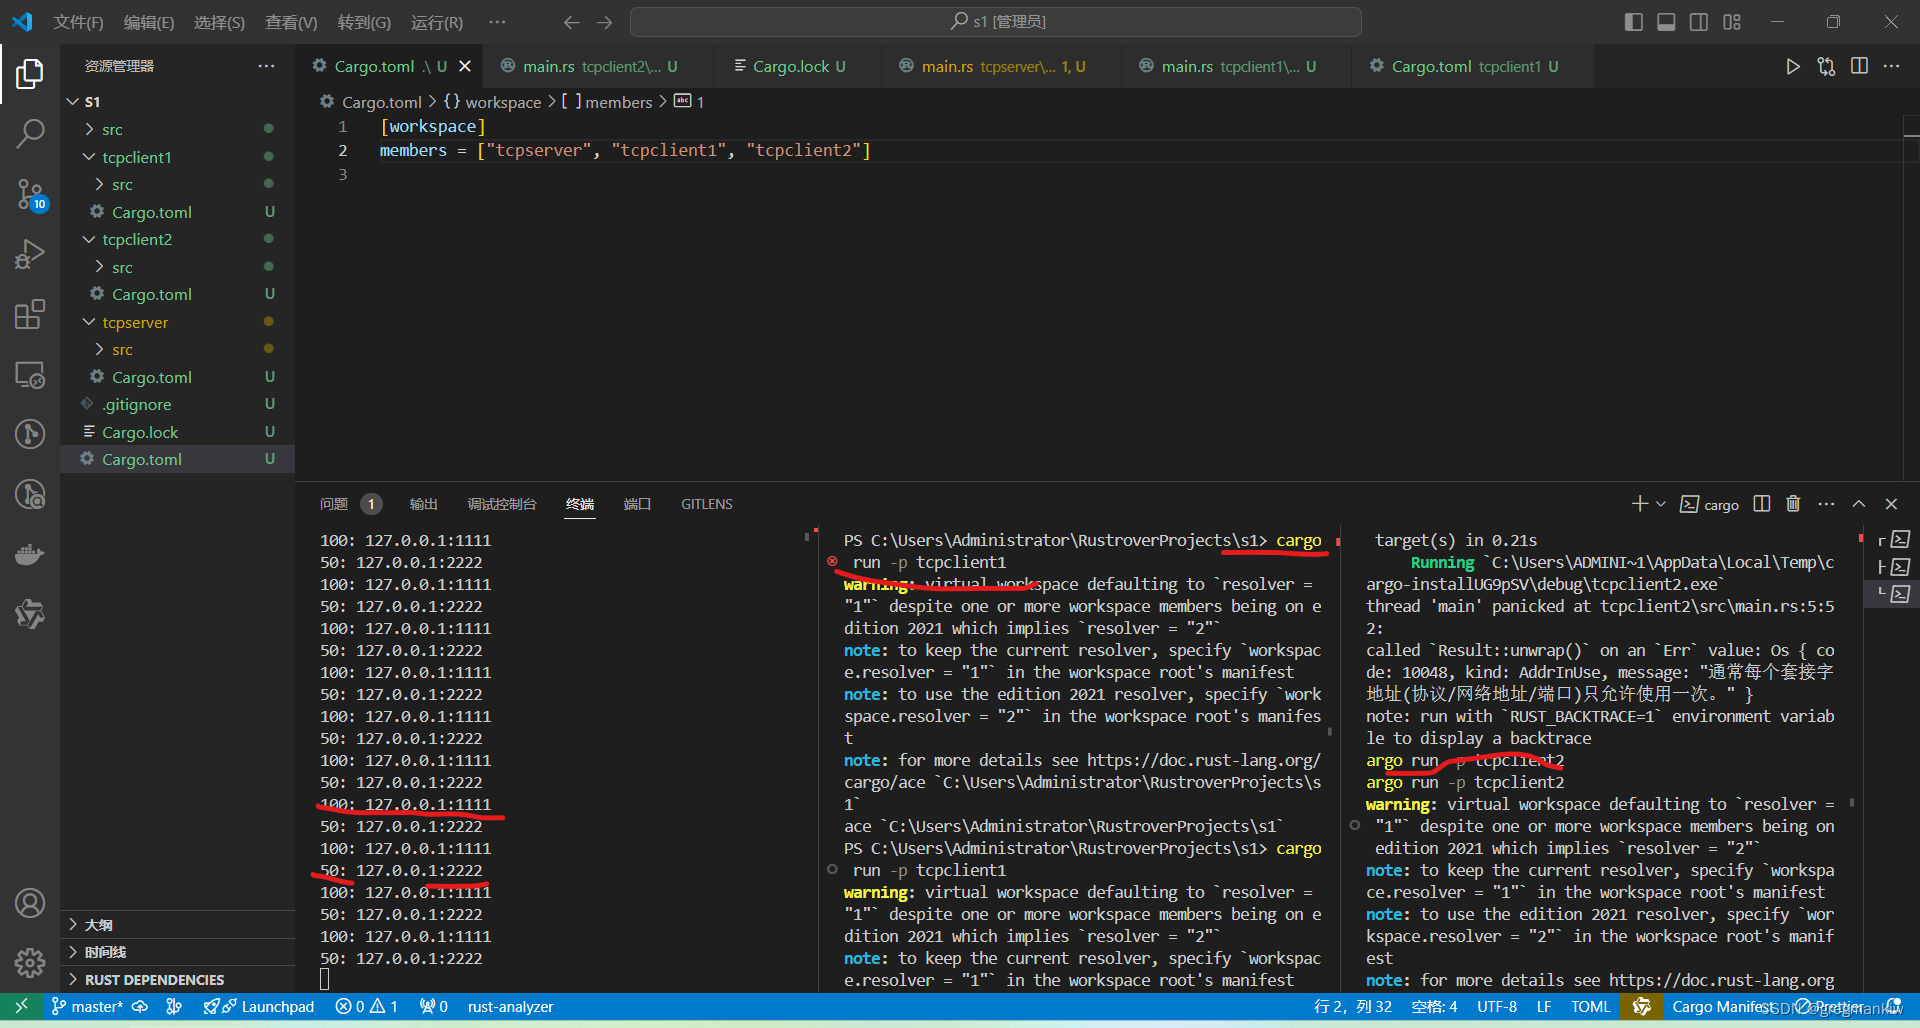
Task: Open the Ports (端口) panel tab
Action: [x=637, y=504]
